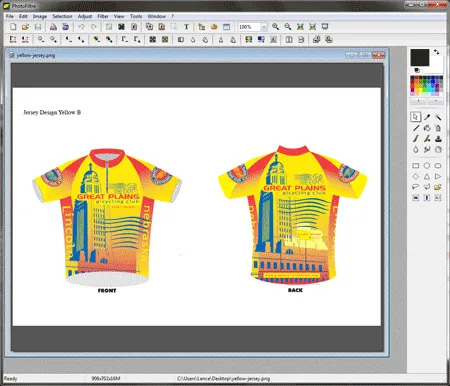This screenshot has width=450, height=386.
Task: Choose the Blur water-drop tool
Action: [x=416, y=150]
